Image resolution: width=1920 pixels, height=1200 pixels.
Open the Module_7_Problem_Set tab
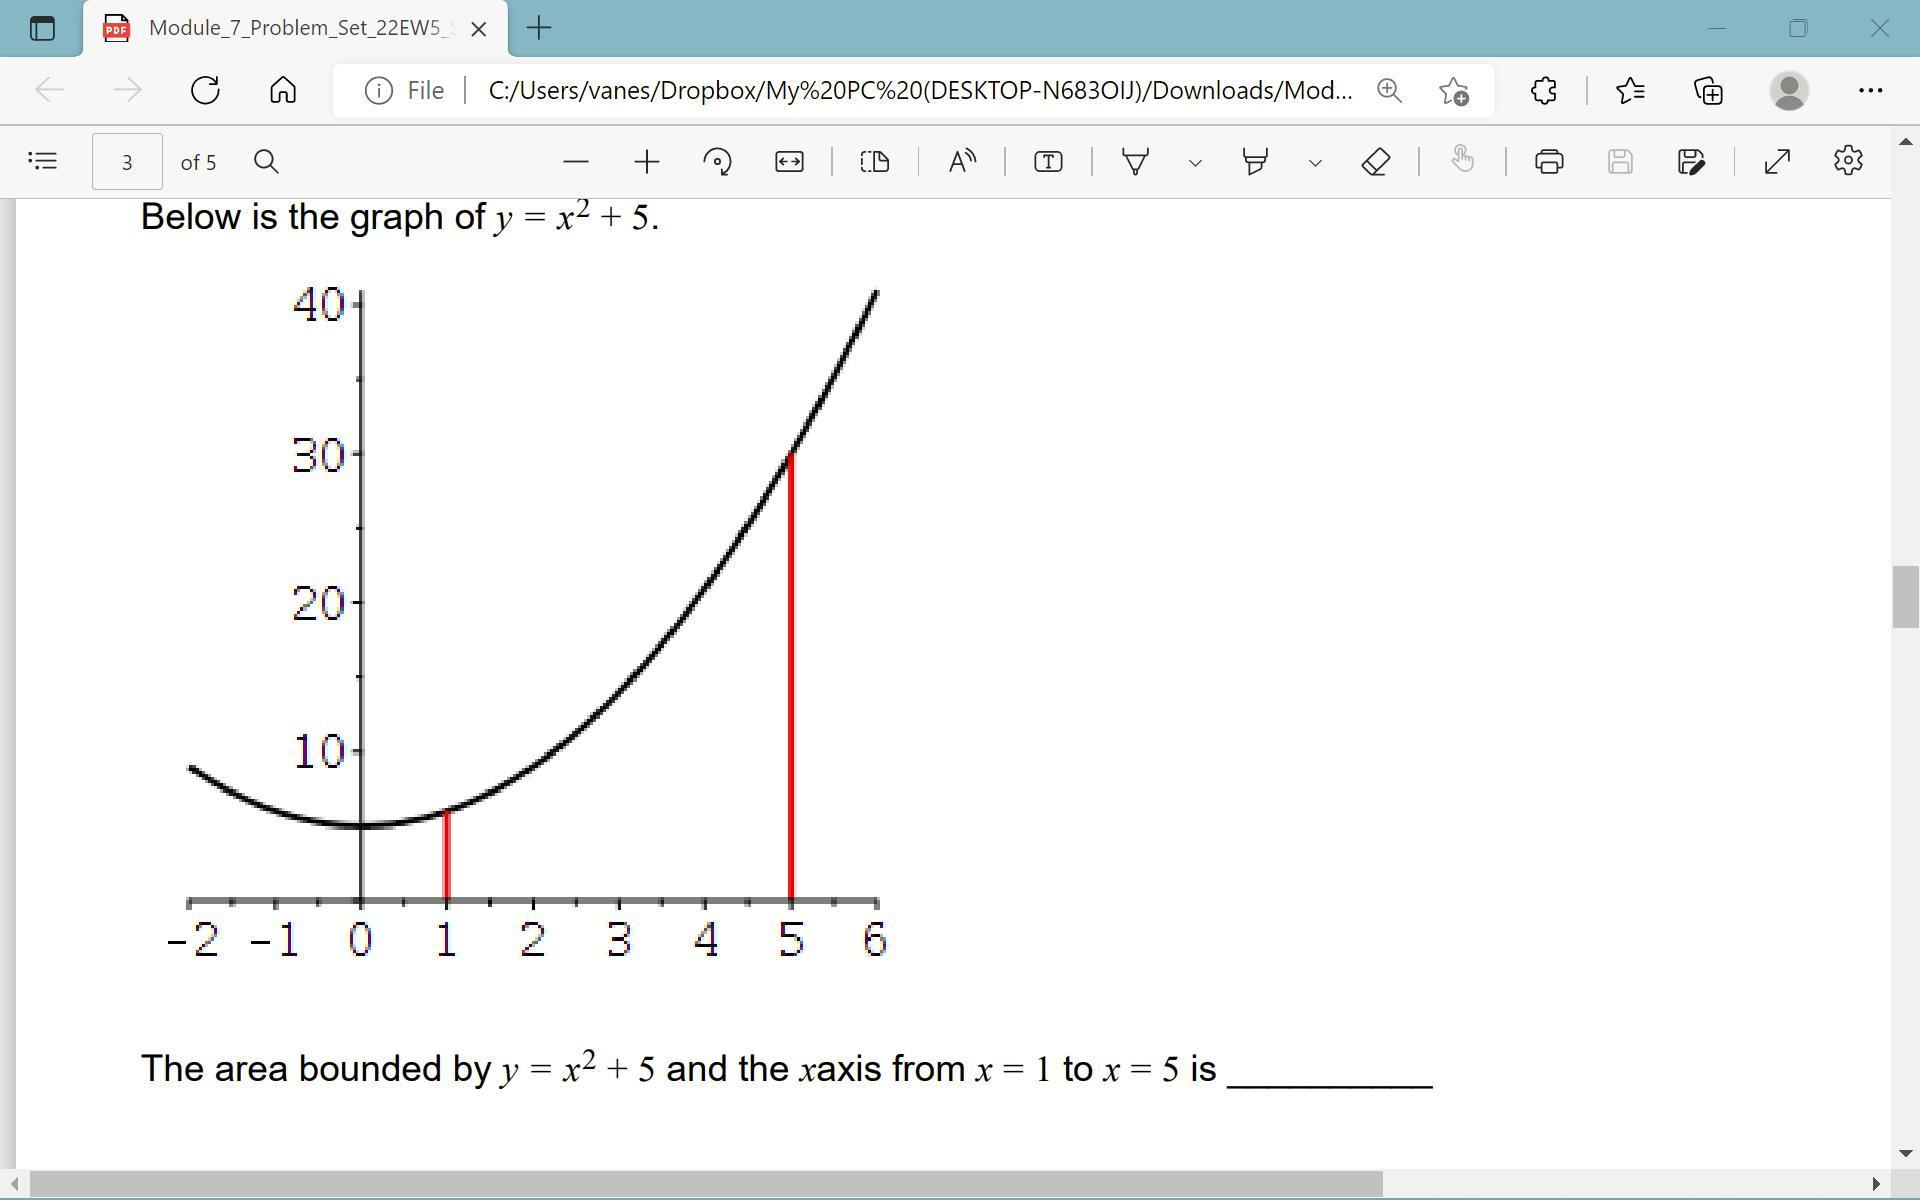point(295,28)
